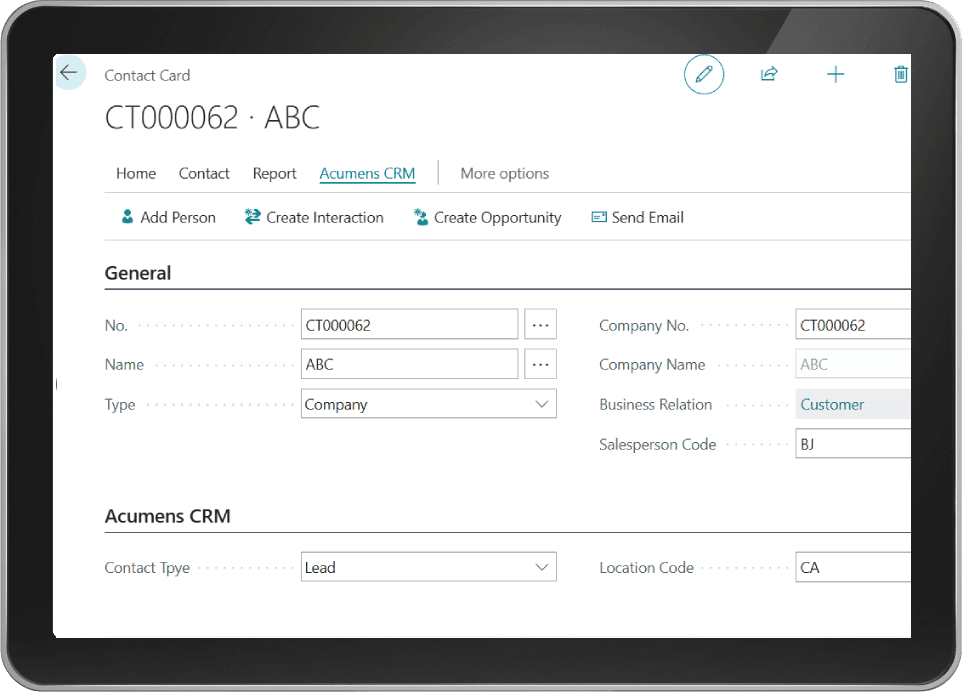Click Create Opportunity label
Image resolution: width=963 pixels, height=692 pixels.
(497, 218)
